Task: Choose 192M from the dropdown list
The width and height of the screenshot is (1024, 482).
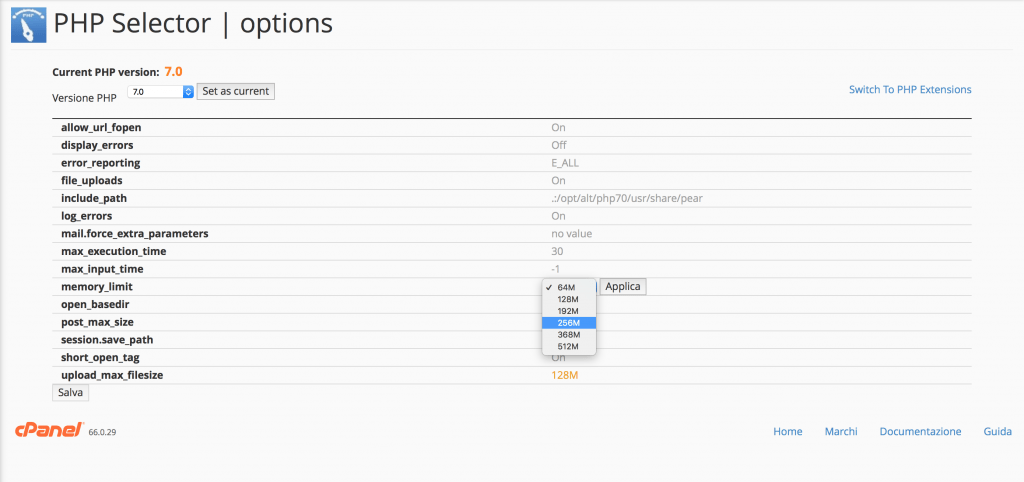Action: [569, 311]
